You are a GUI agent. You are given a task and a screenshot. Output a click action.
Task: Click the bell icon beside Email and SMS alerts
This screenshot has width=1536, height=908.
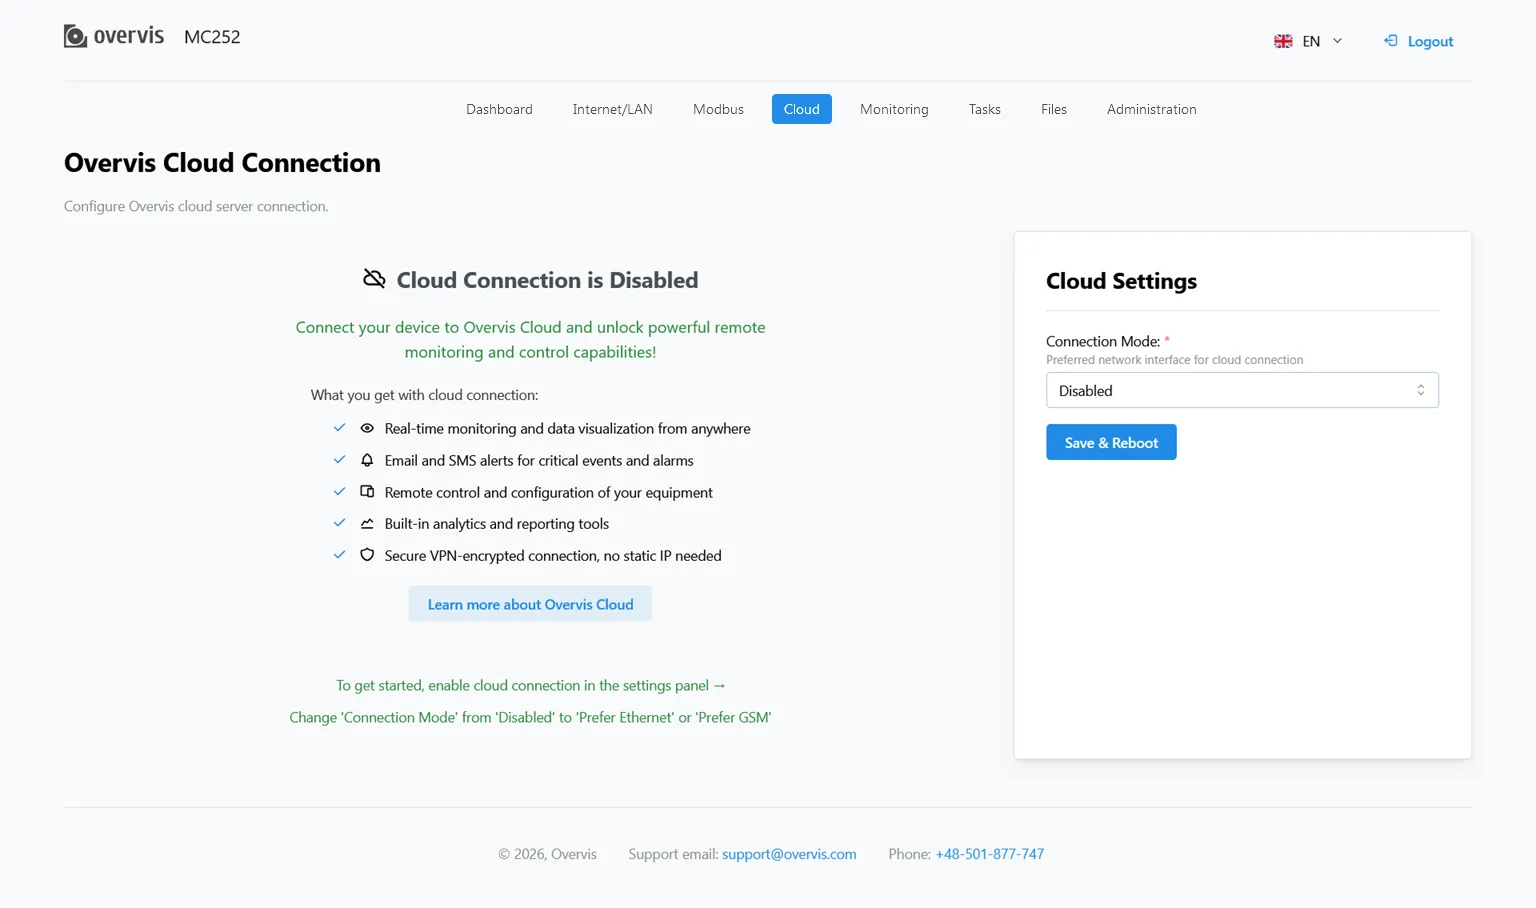pyautogui.click(x=367, y=460)
